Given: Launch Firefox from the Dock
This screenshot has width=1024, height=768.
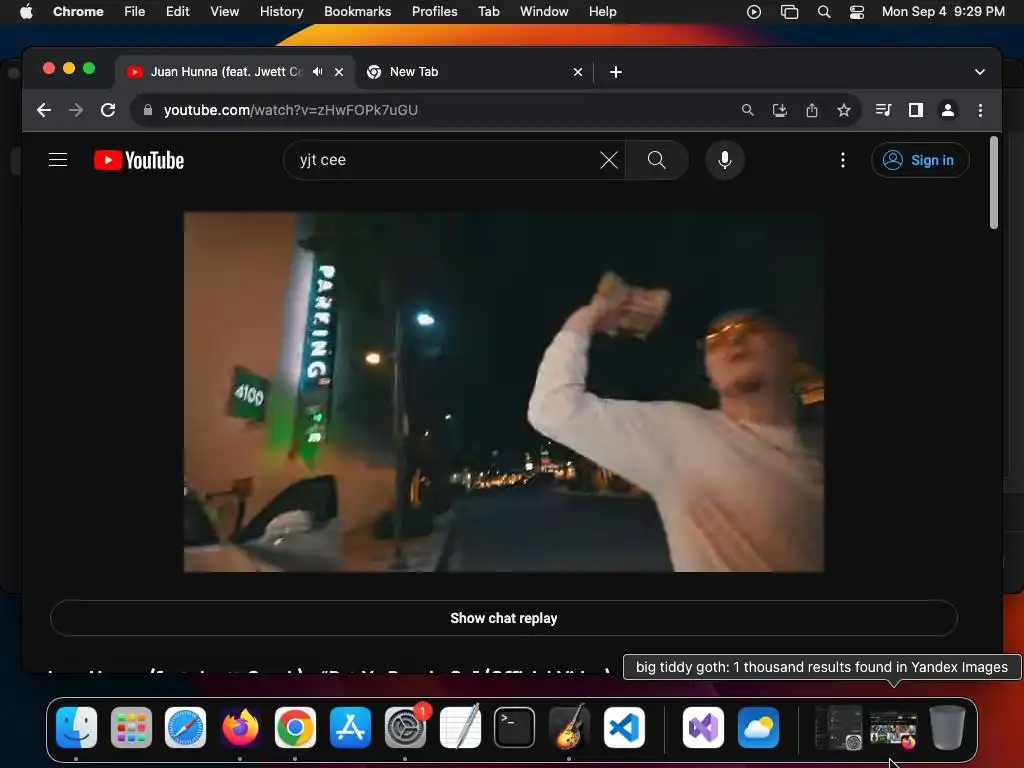Looking at the screenshot, I should (x=240, y=727).
